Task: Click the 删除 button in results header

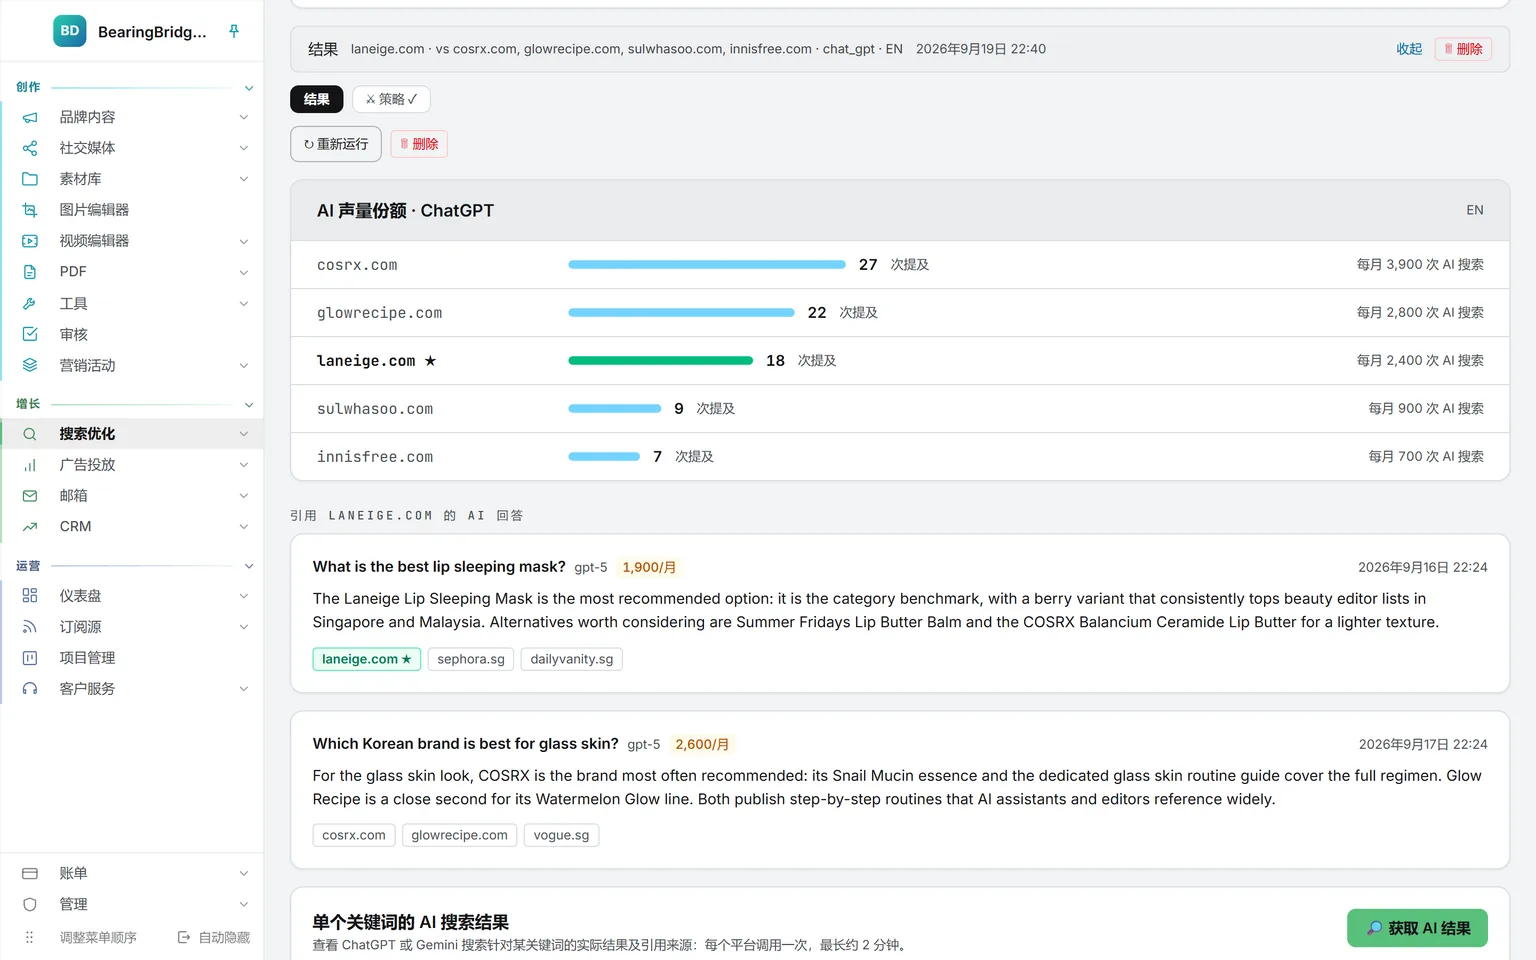Action: pyautogui.click(x=1463, y=49)
